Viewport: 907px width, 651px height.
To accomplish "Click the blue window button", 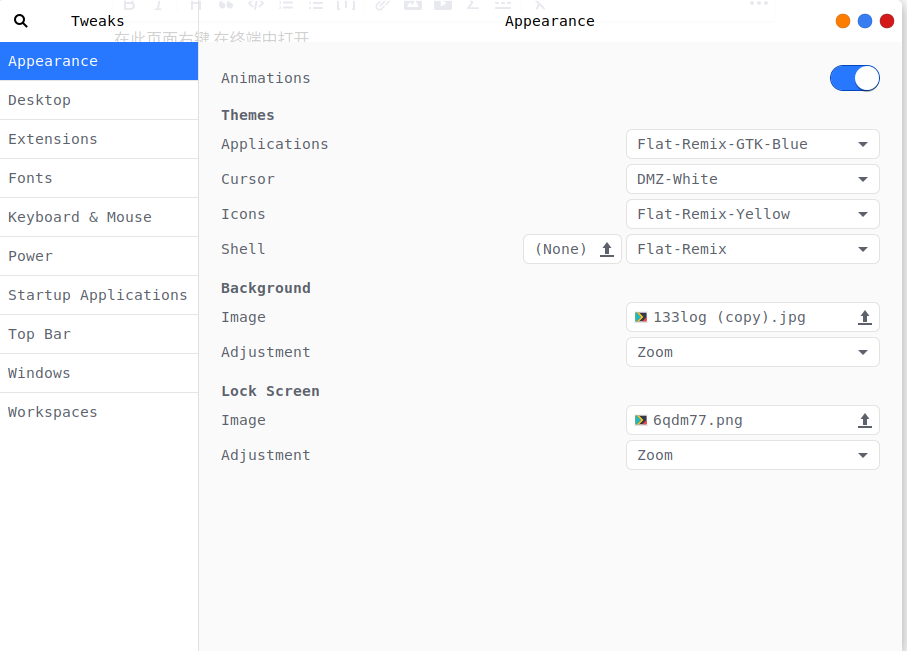I will (865, 21).
